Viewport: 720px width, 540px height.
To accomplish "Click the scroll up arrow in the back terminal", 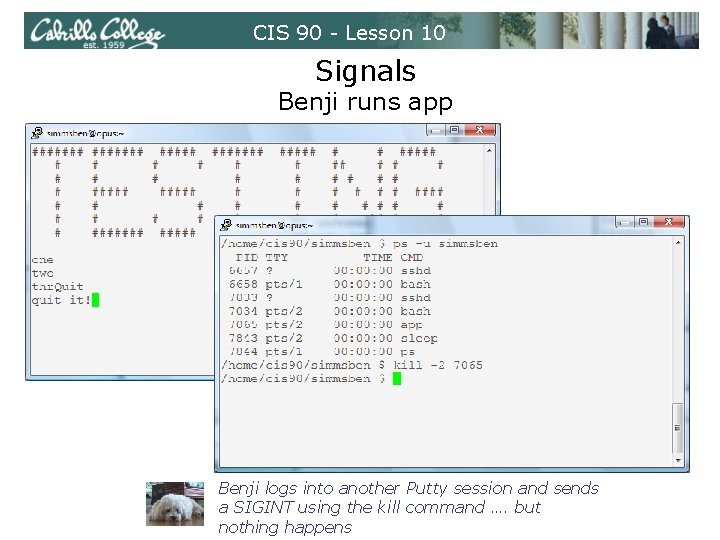I will coord(489,151).
